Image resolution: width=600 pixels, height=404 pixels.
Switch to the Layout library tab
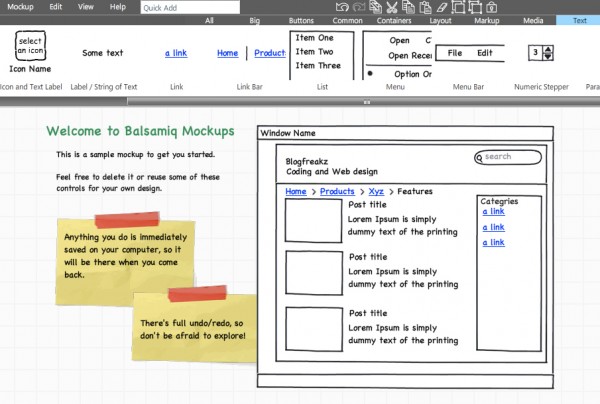coord(440,20)
